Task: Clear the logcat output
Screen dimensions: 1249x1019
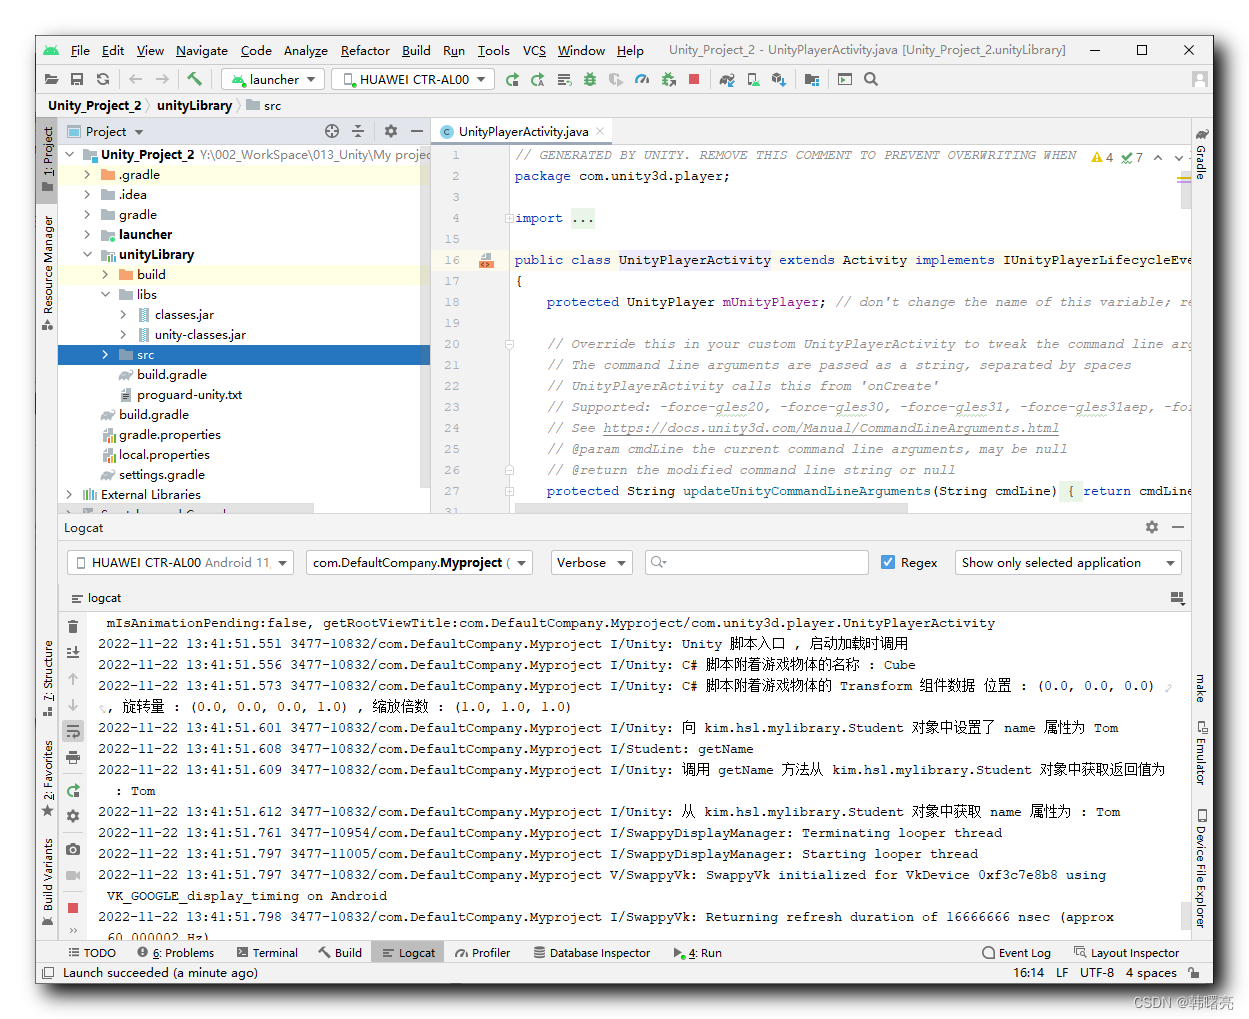Action: (73, 629)
